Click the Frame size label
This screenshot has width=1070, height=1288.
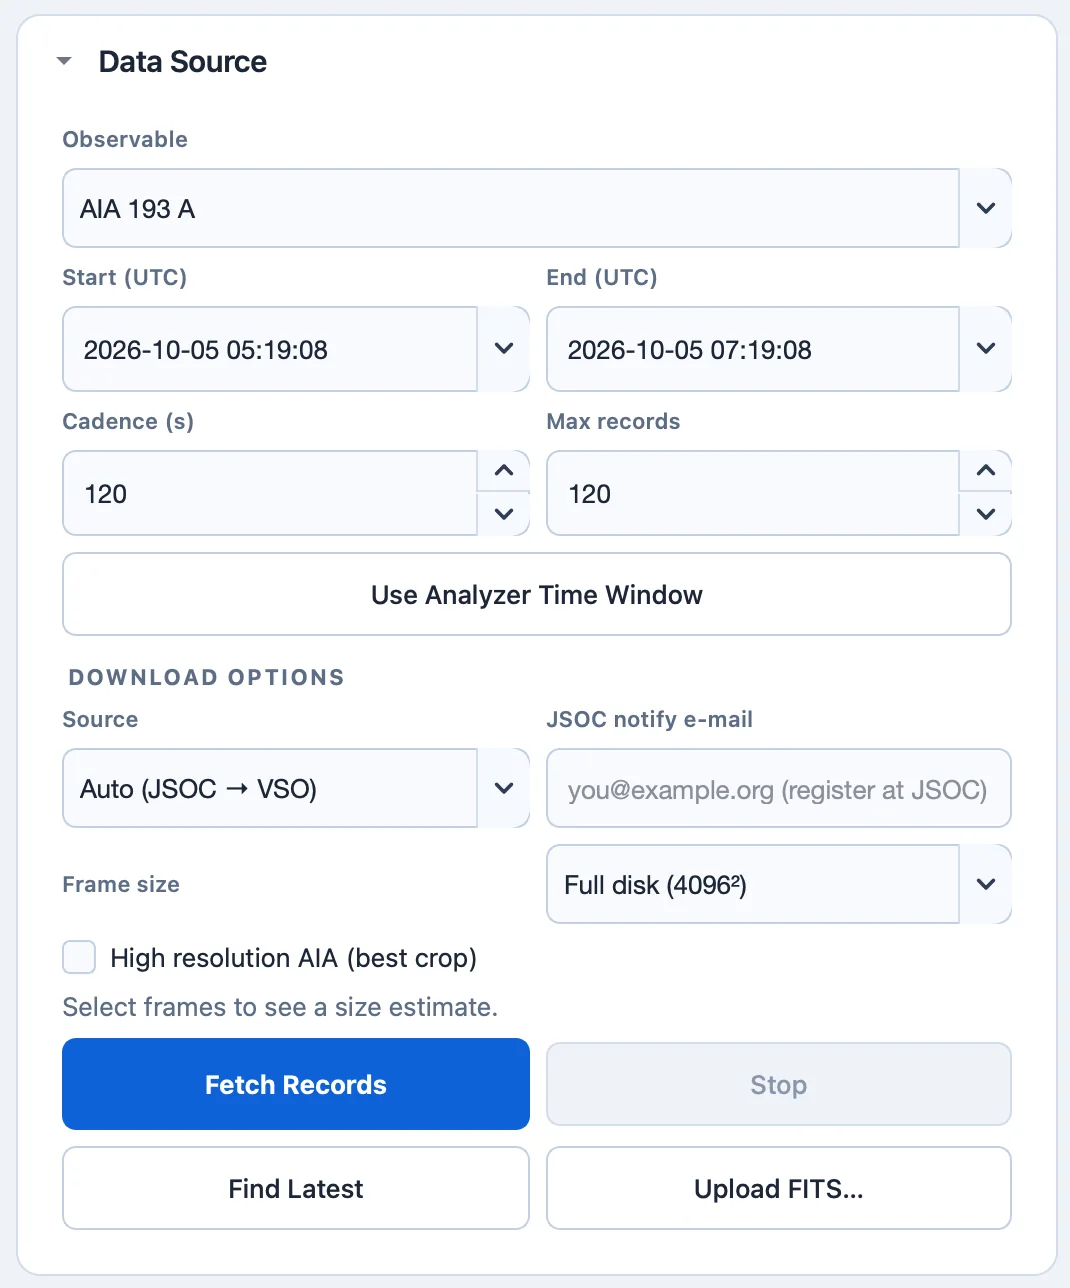click(x=121, y=884)
